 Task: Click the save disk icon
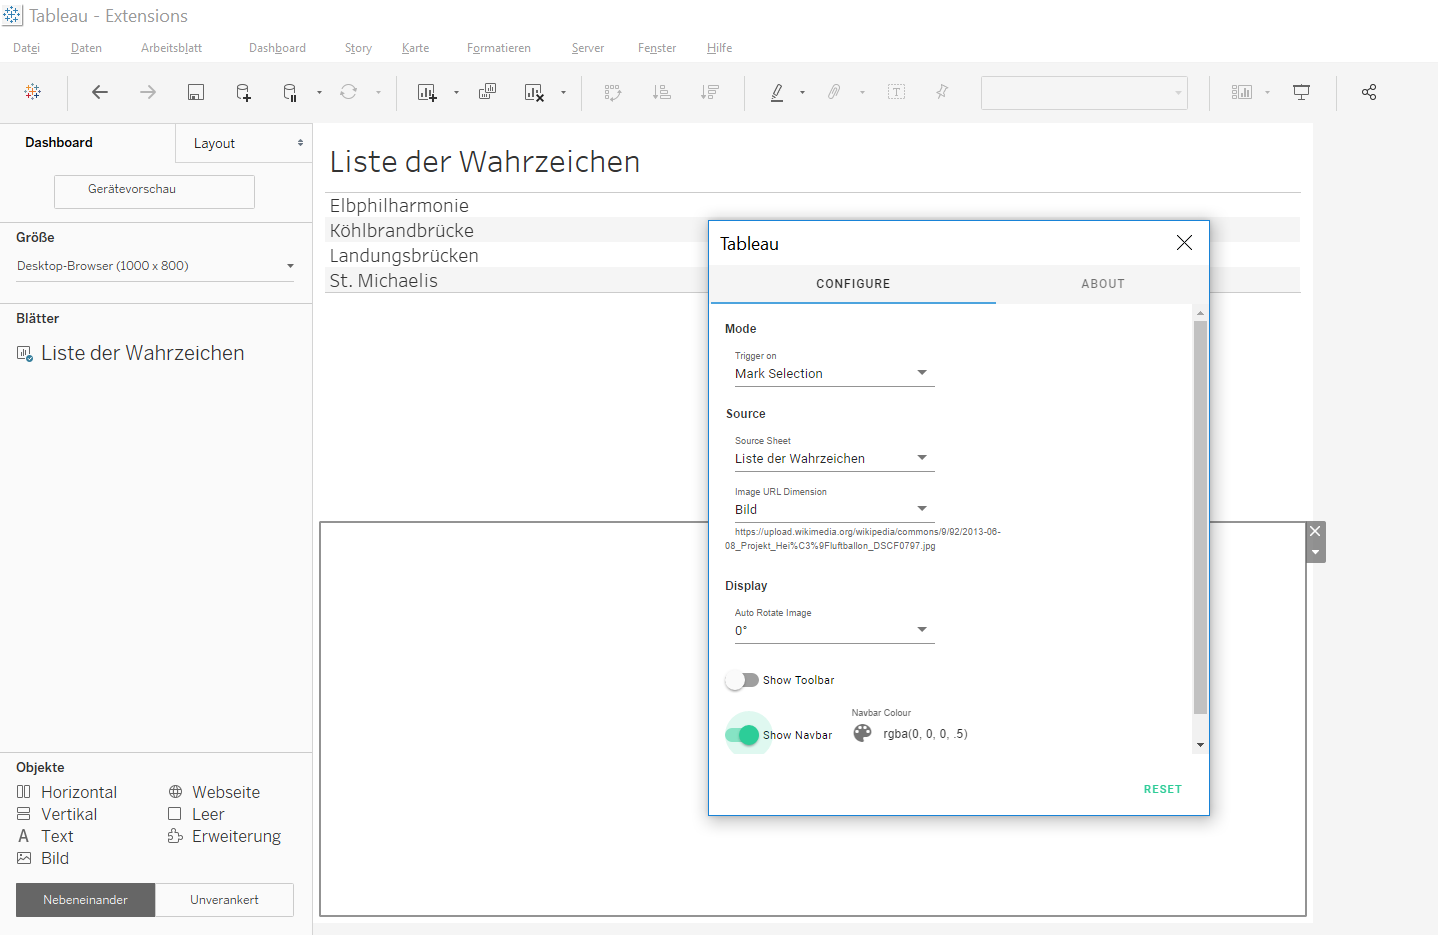pos(196,92)
